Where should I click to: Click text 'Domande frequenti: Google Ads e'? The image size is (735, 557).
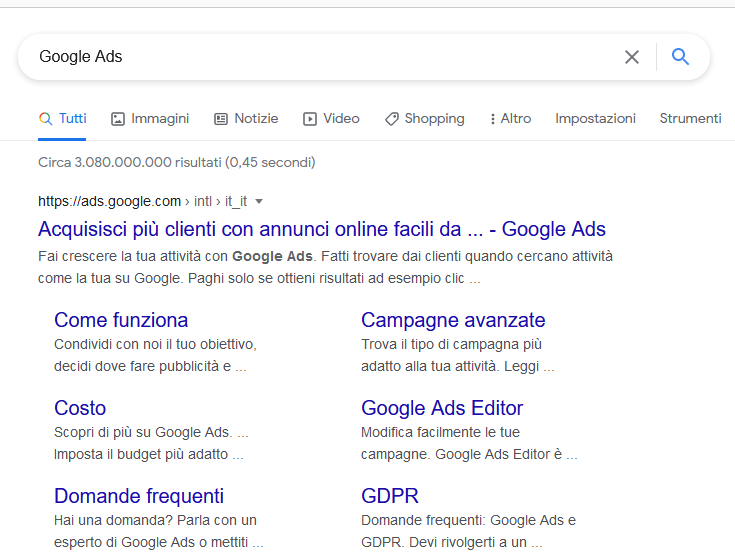[x=468, y=520]
